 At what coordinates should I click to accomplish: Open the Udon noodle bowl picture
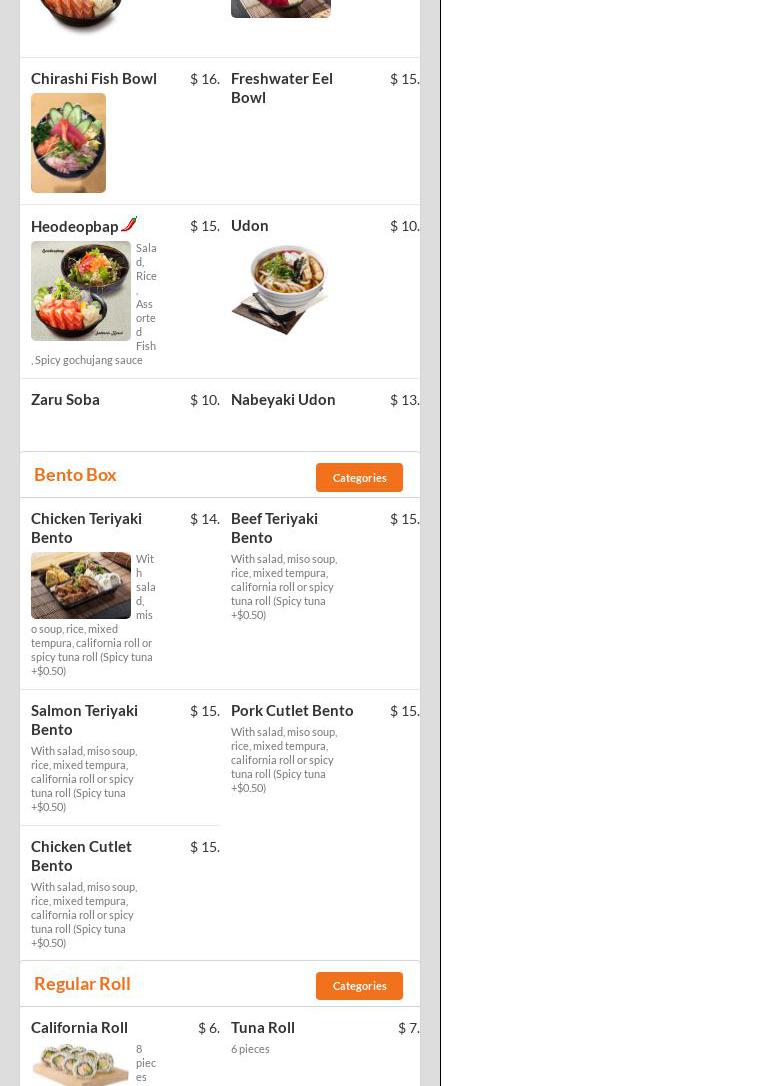(x=280, y=289)
